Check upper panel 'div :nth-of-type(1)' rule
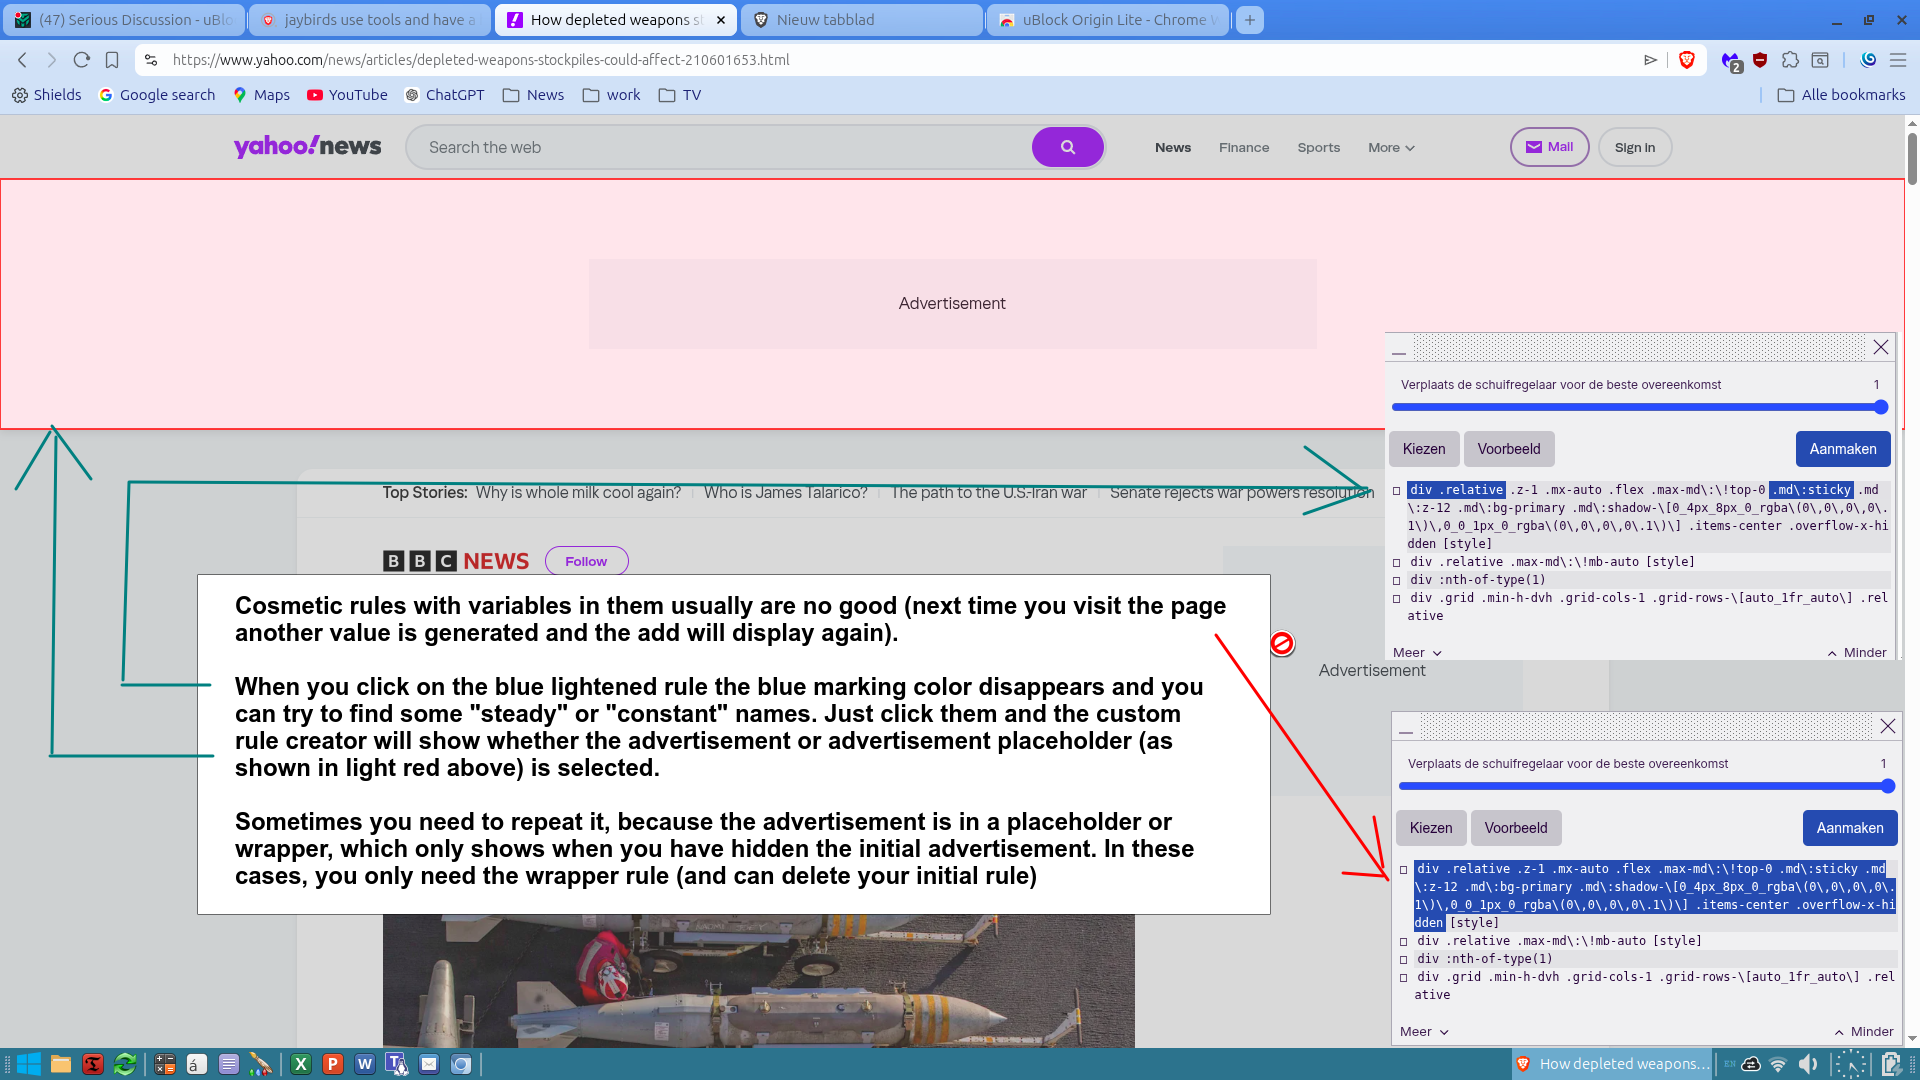 [x=1397, y=581]
